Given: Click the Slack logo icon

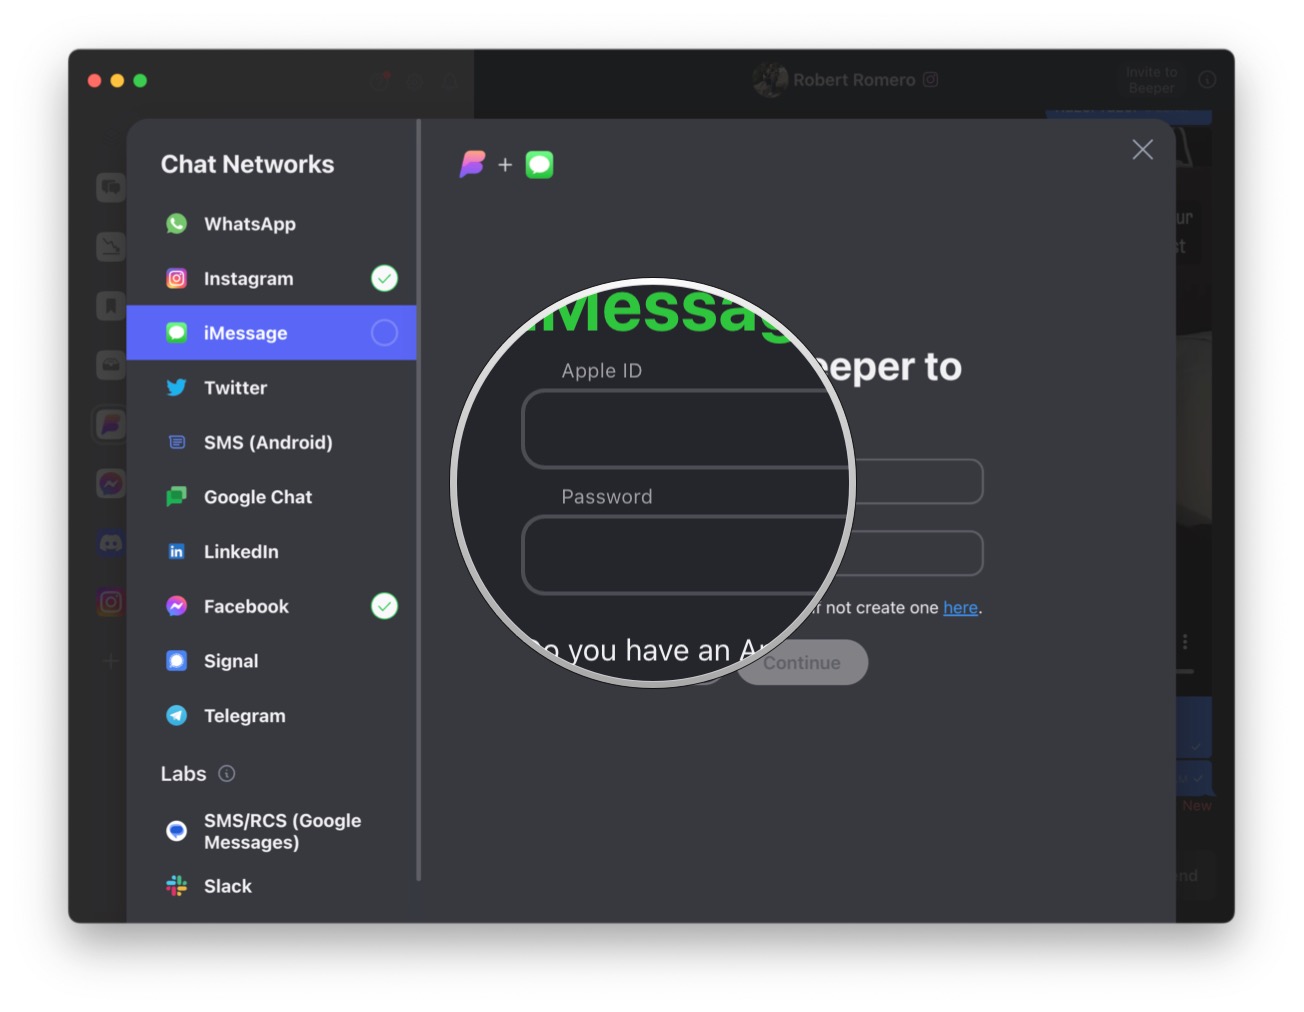Looking at the screenshot, I should tap(177, 886).
